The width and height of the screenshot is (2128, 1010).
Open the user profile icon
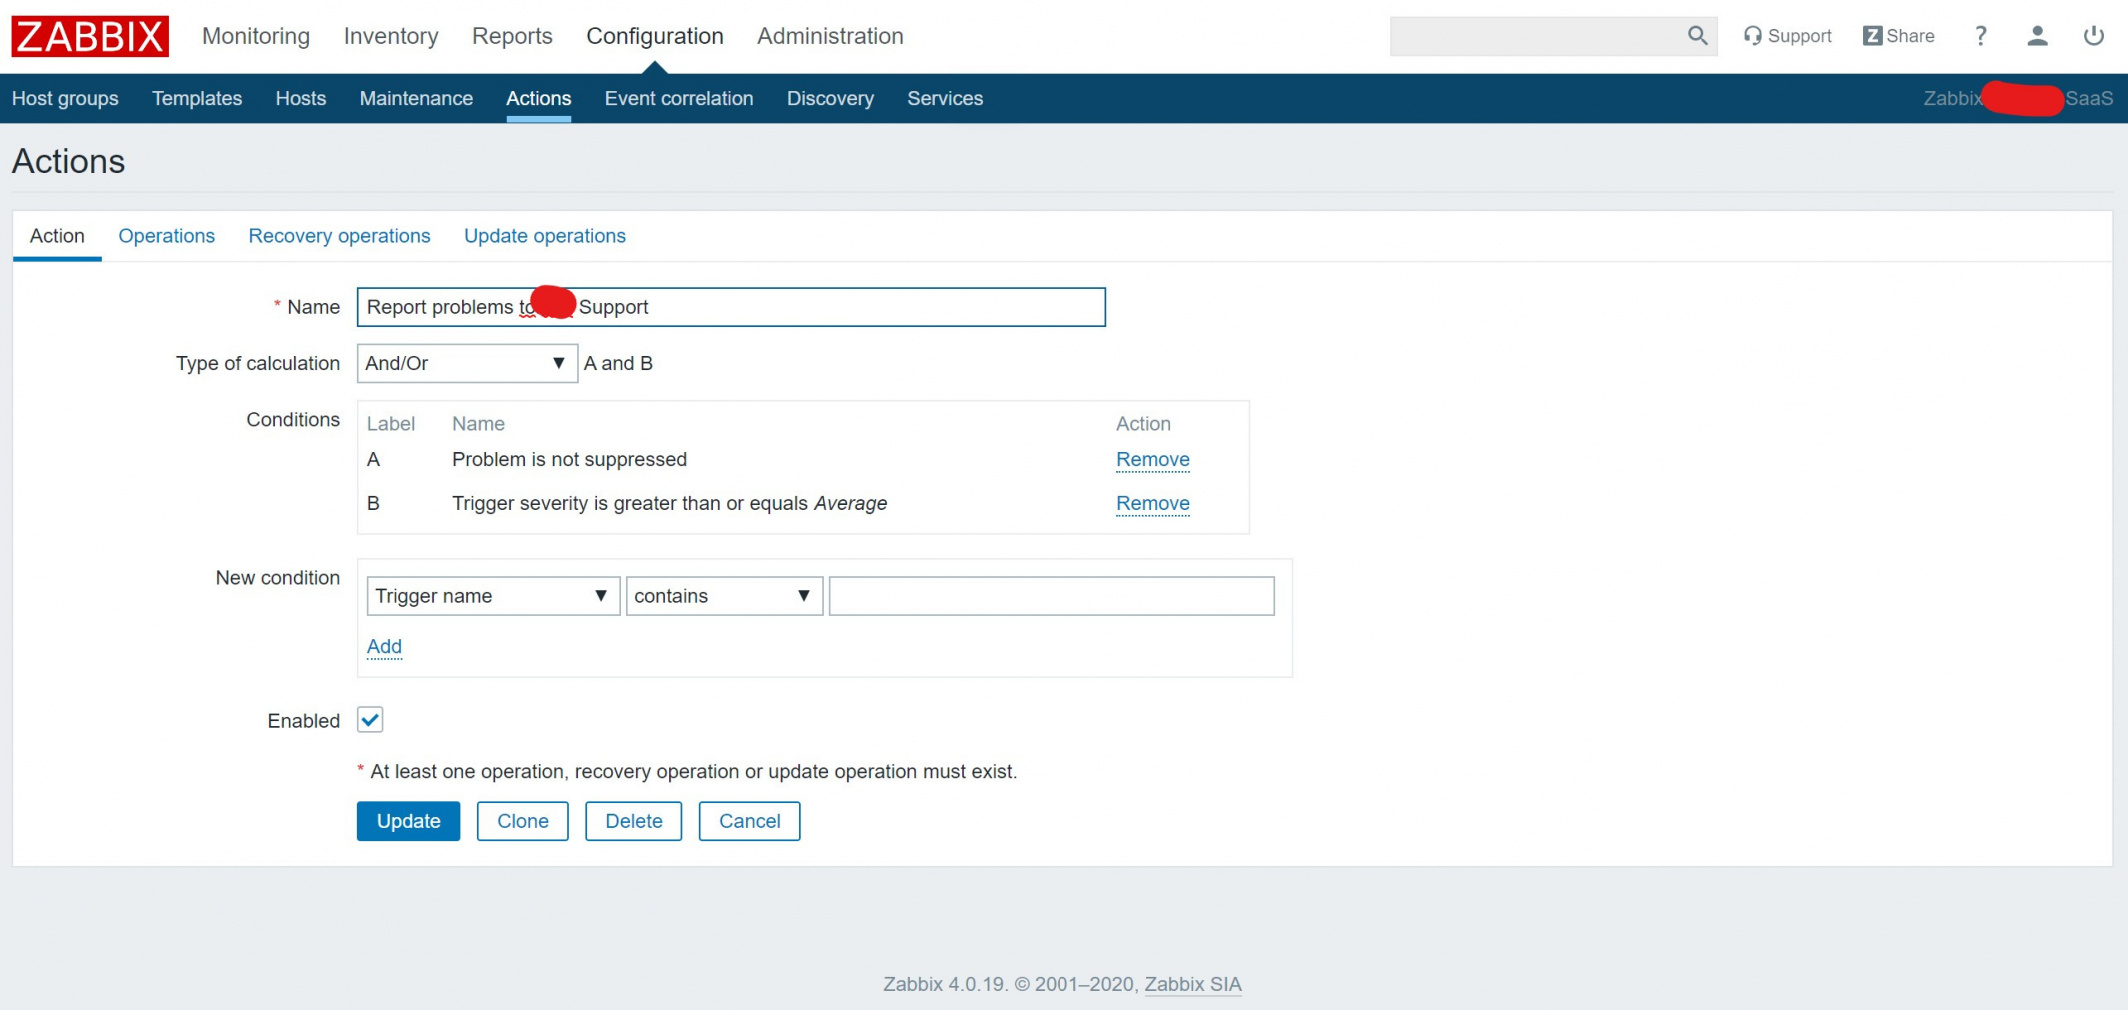(2037, 36)
